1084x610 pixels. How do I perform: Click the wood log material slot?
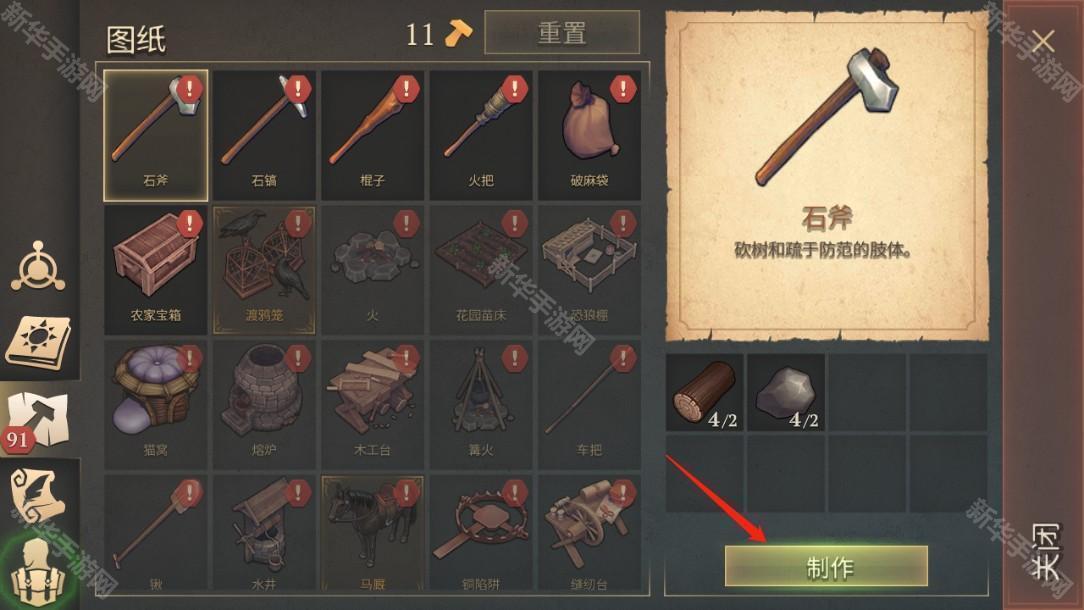[x=705, y=393]
